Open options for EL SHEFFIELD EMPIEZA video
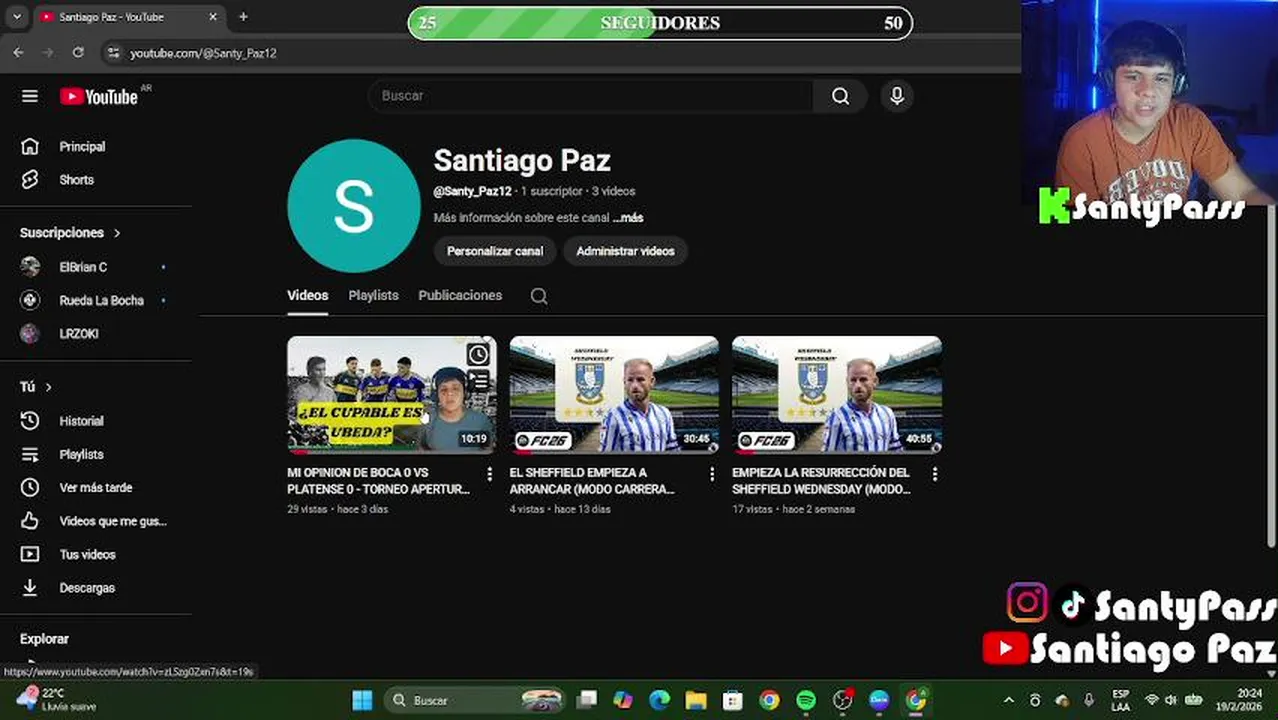Viewport: 1278px width, 720px height. pyautogui.click(x=712, y=474)
